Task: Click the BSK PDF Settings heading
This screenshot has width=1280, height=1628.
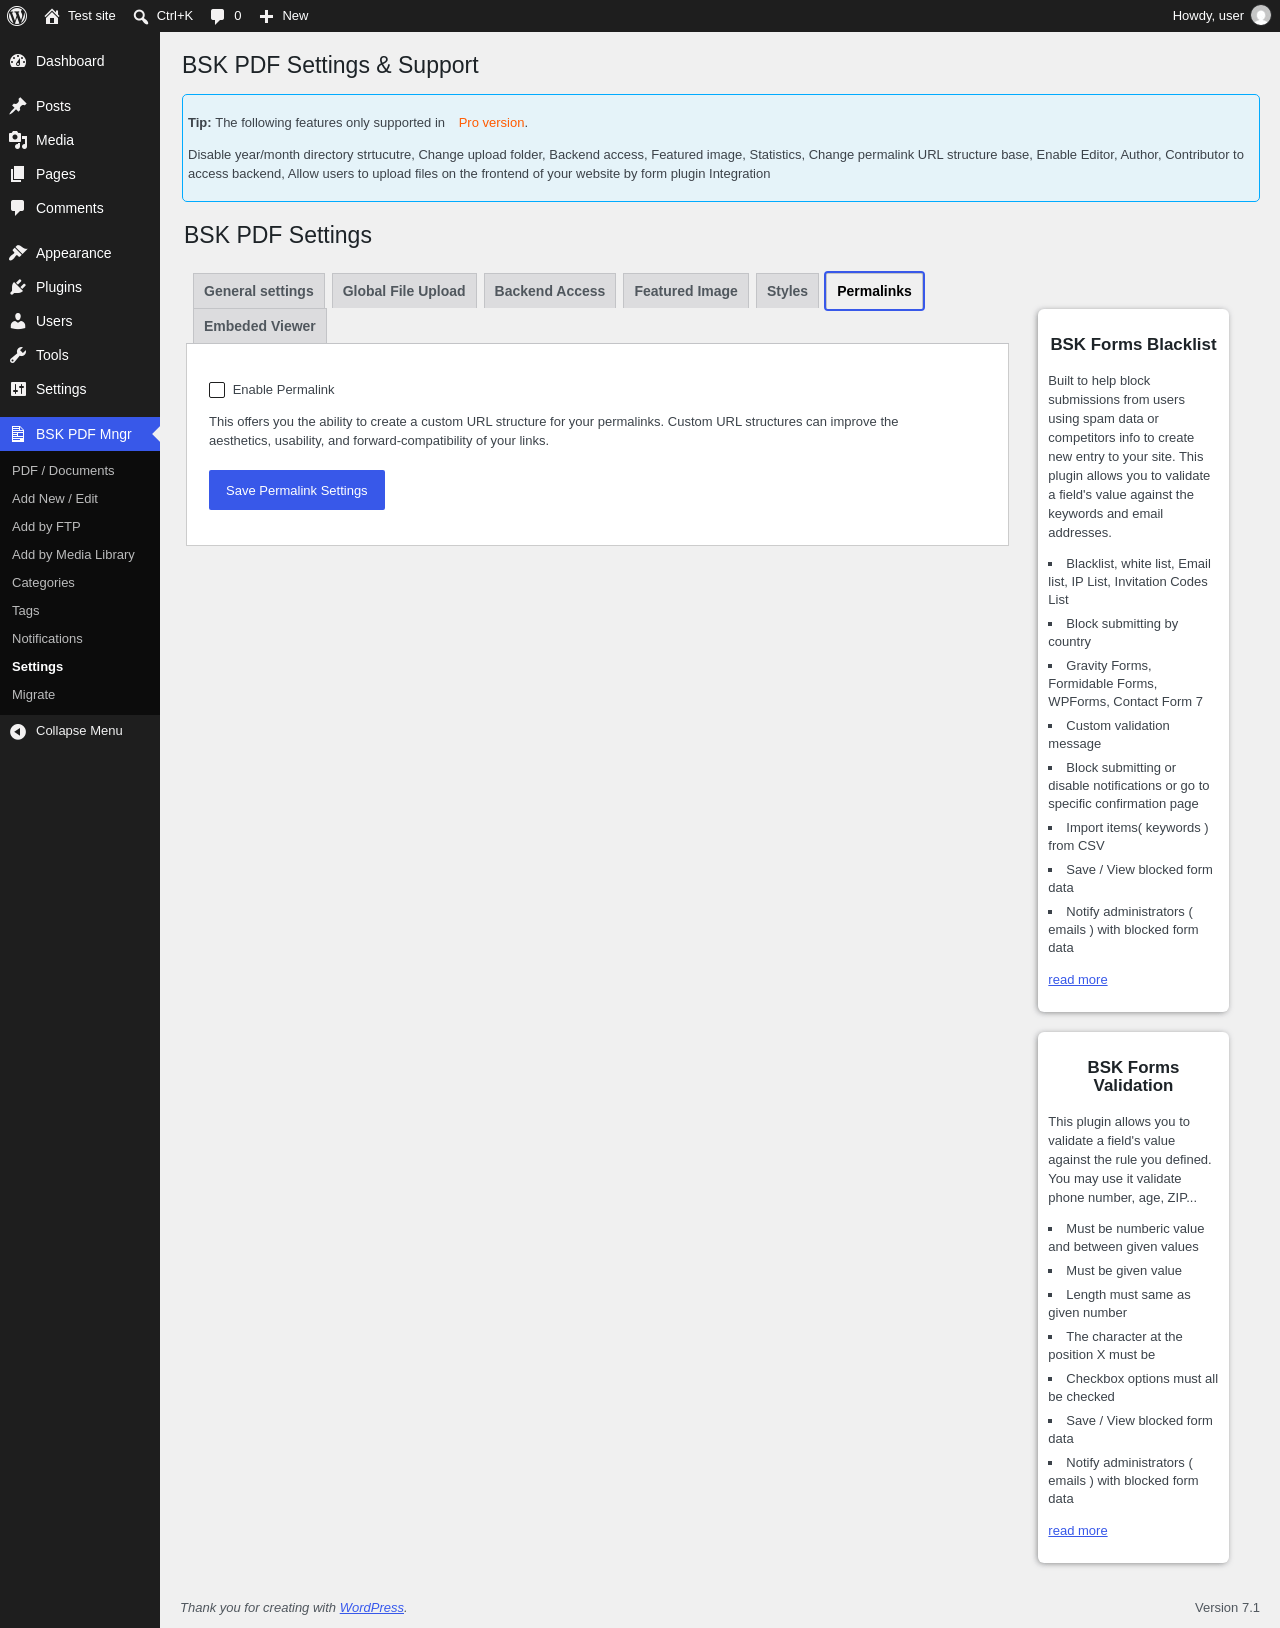Action: point(278,235)
